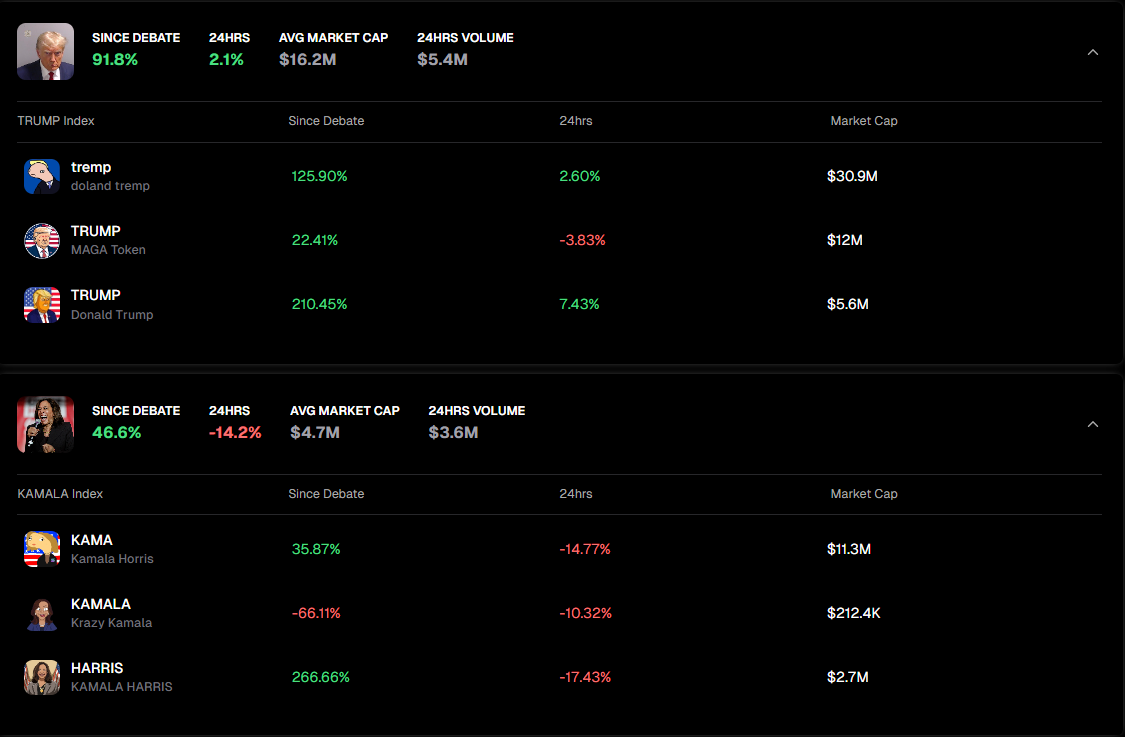The image size is (1125, 737).
Task: Click the KAMALA HARRIS subtitle text
Action: pos(122,687)
